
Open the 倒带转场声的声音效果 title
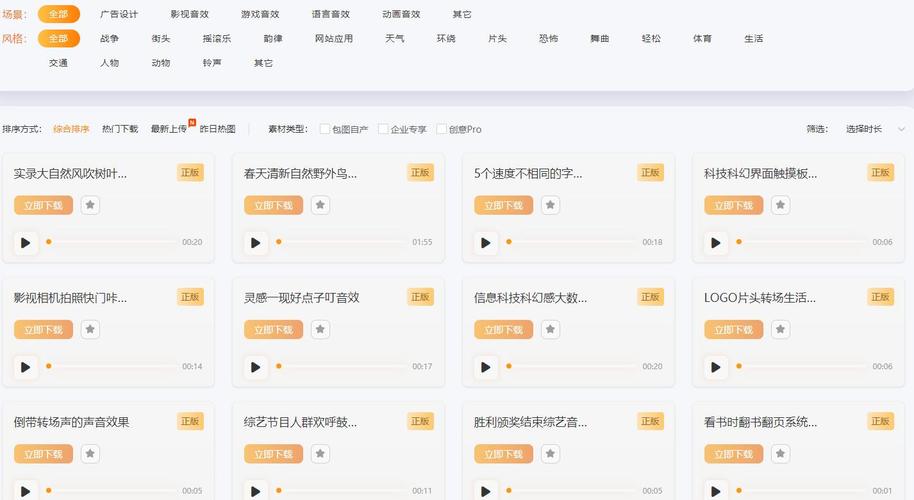(x=71, y=422)
